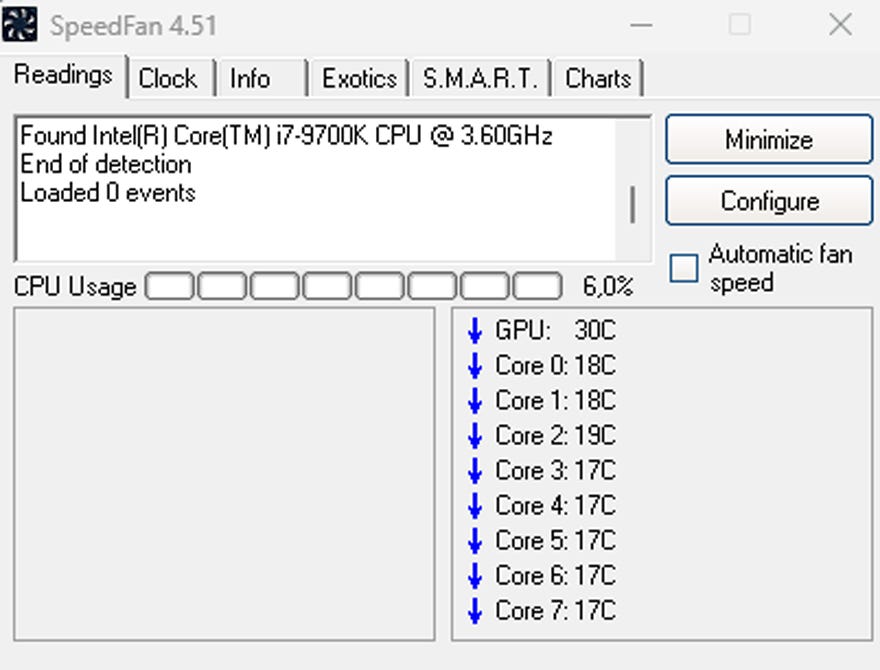Click the log box scrollbar thumb
The height and width of the screenshot is (670, 880).
(633, 205)
